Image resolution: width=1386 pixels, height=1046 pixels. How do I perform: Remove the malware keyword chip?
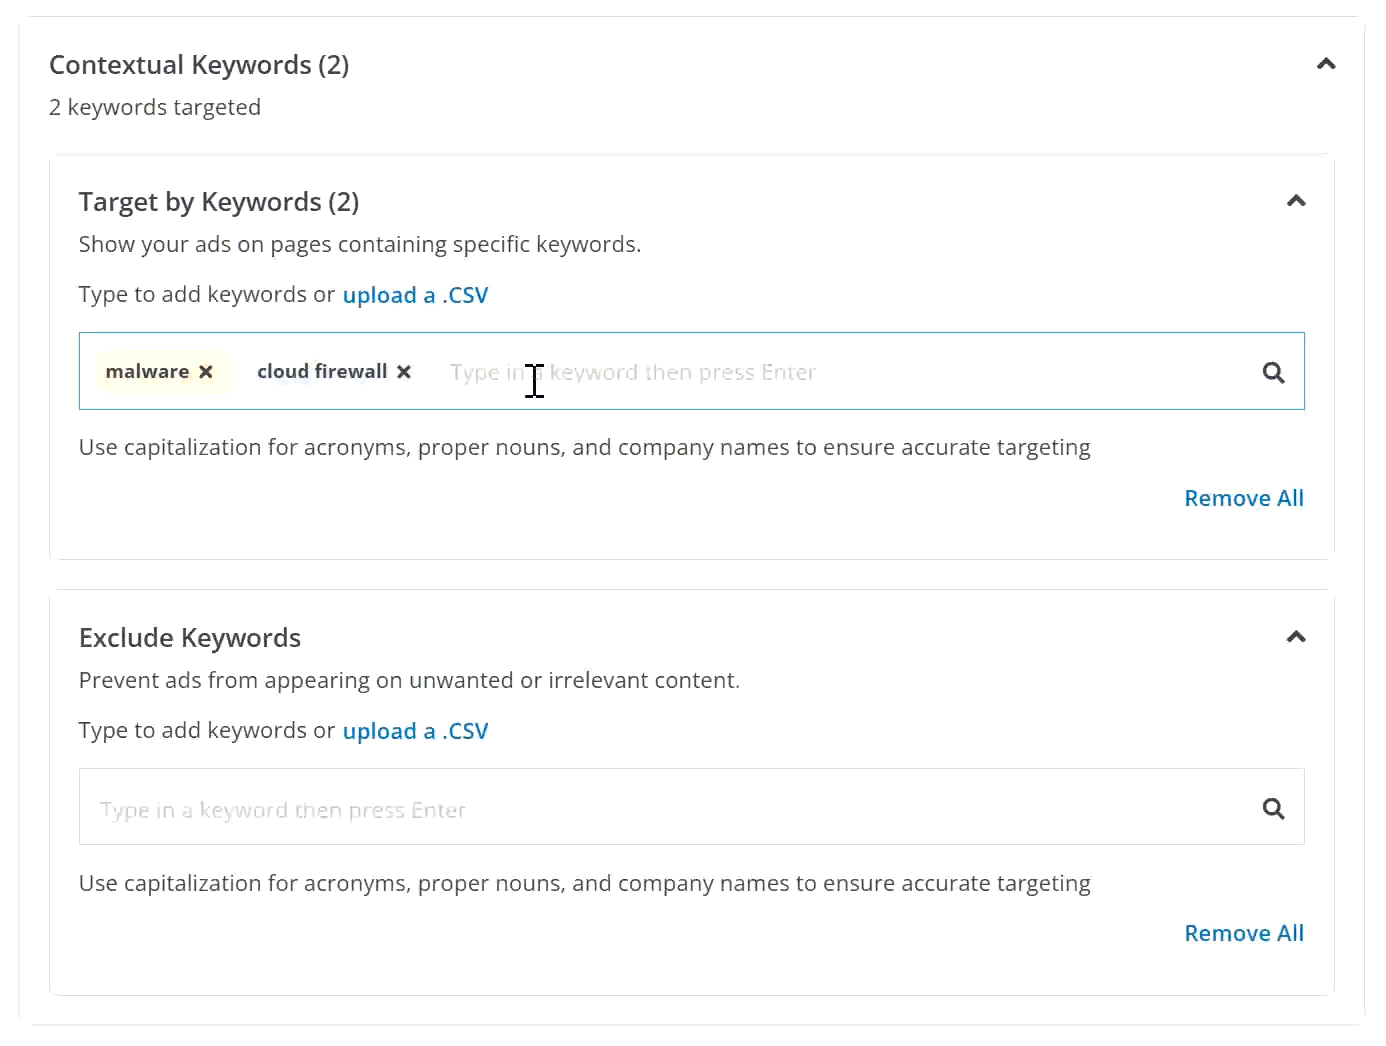coord(206,372)
